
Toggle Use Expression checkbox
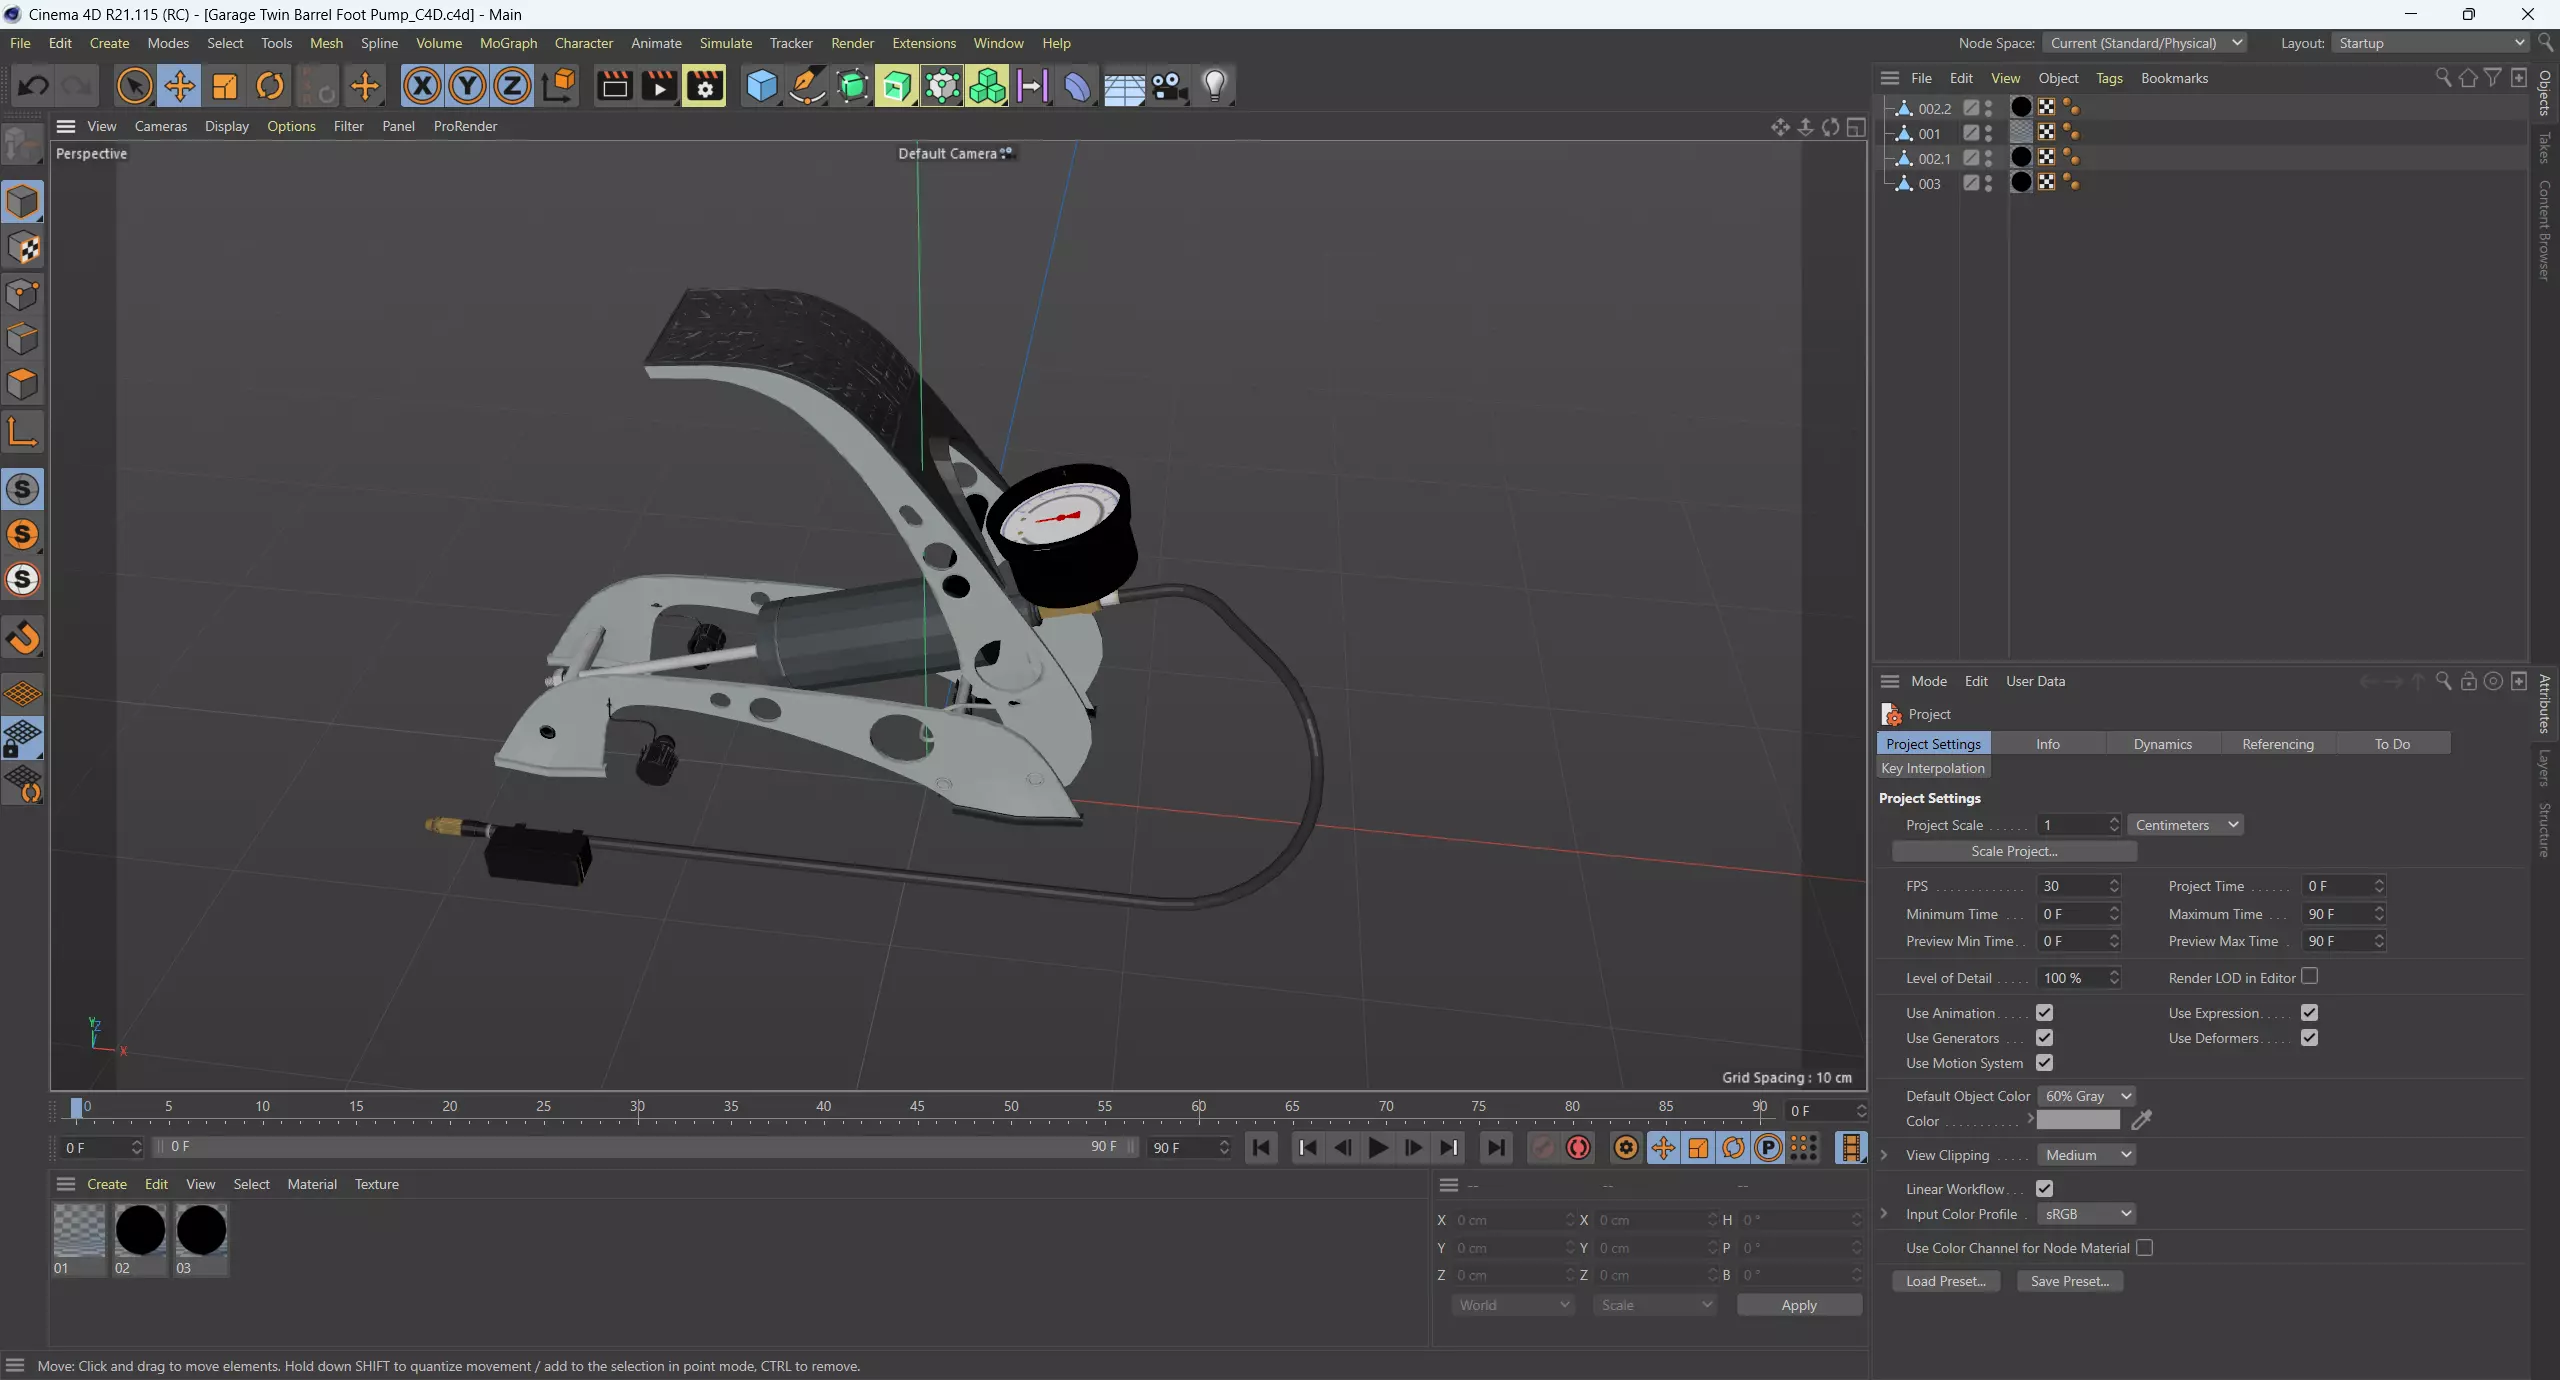2309,1013
